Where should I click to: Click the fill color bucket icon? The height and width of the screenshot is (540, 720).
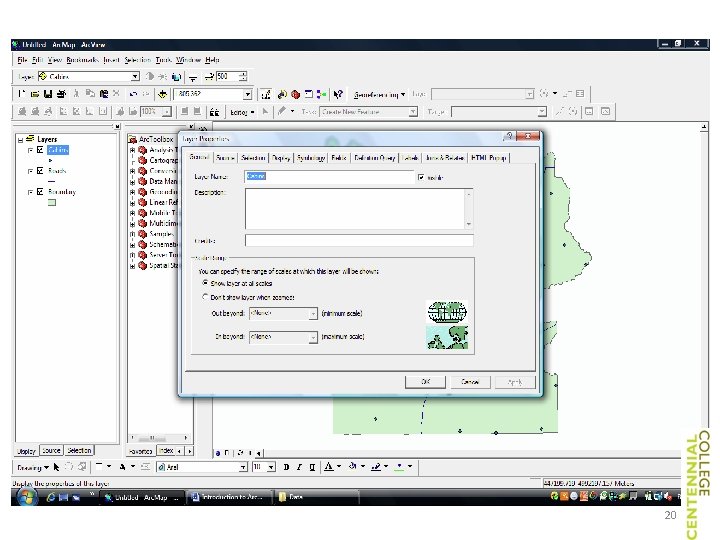[x=352, y=467]
